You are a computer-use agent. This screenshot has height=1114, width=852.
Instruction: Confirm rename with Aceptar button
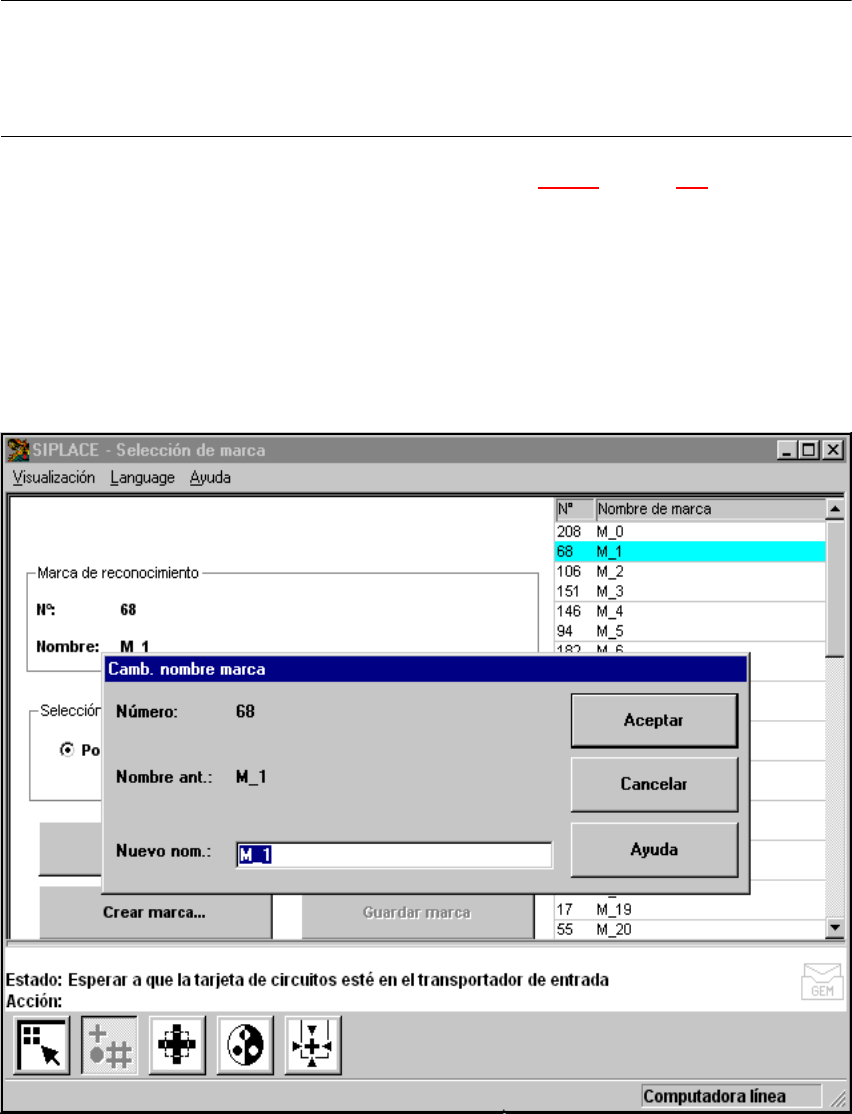pos(654,720)
